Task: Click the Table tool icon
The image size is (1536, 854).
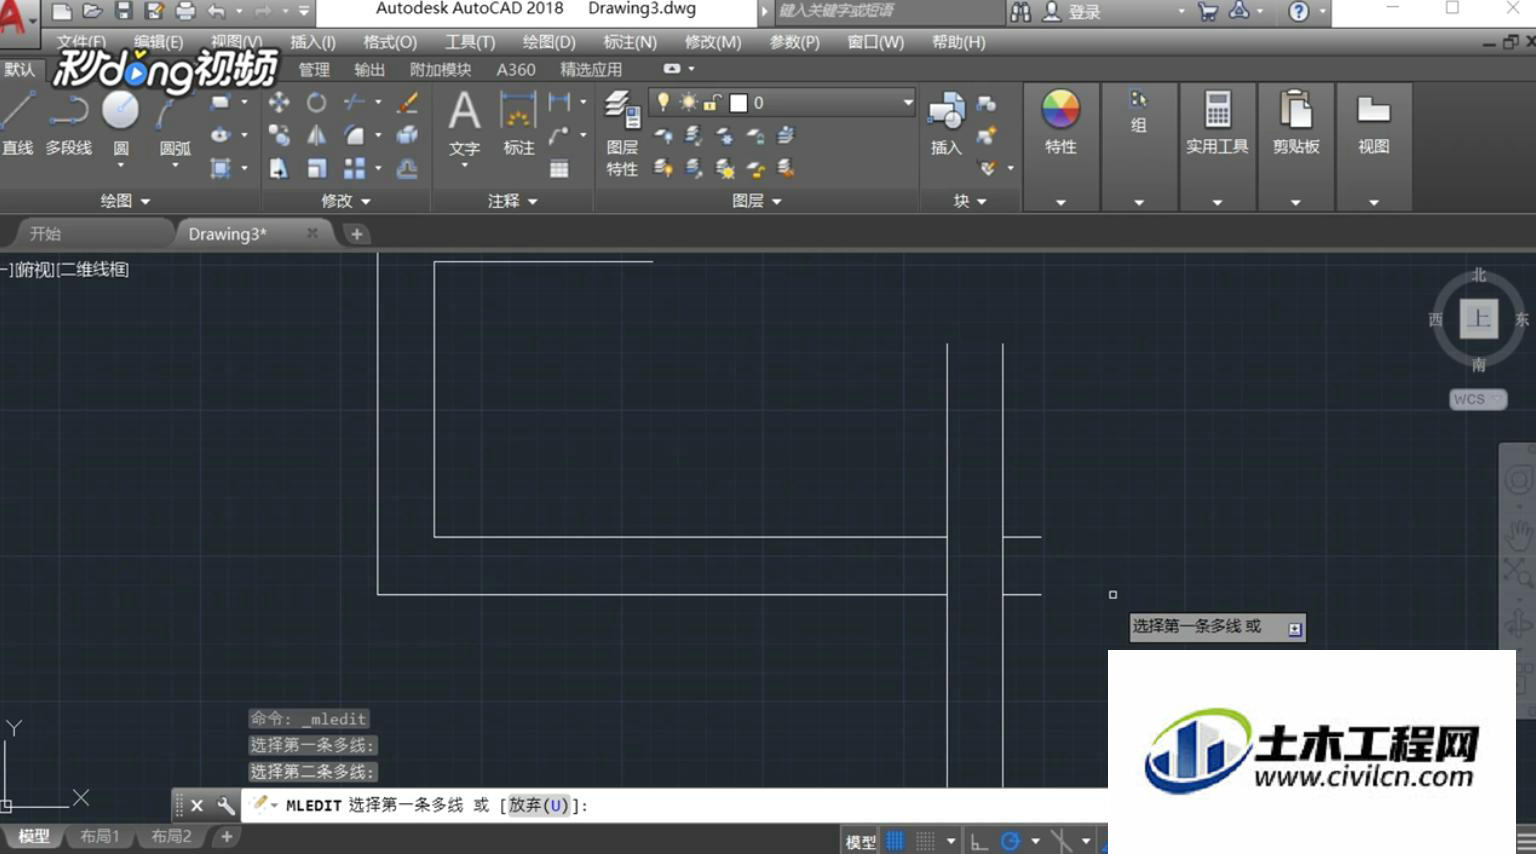Action: pos(559,169)
